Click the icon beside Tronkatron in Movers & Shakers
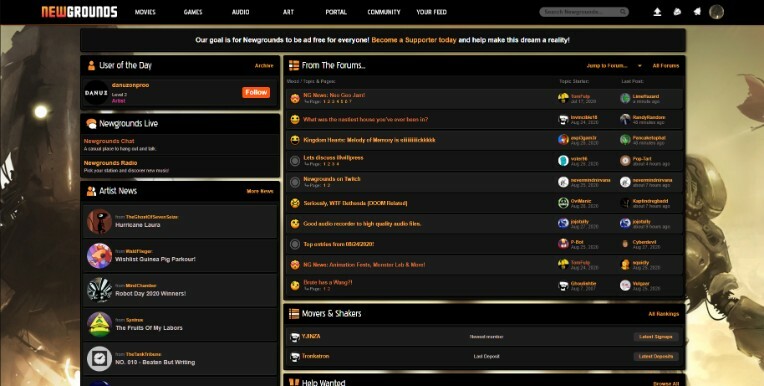764x386 pixels. tap(294, 357)
